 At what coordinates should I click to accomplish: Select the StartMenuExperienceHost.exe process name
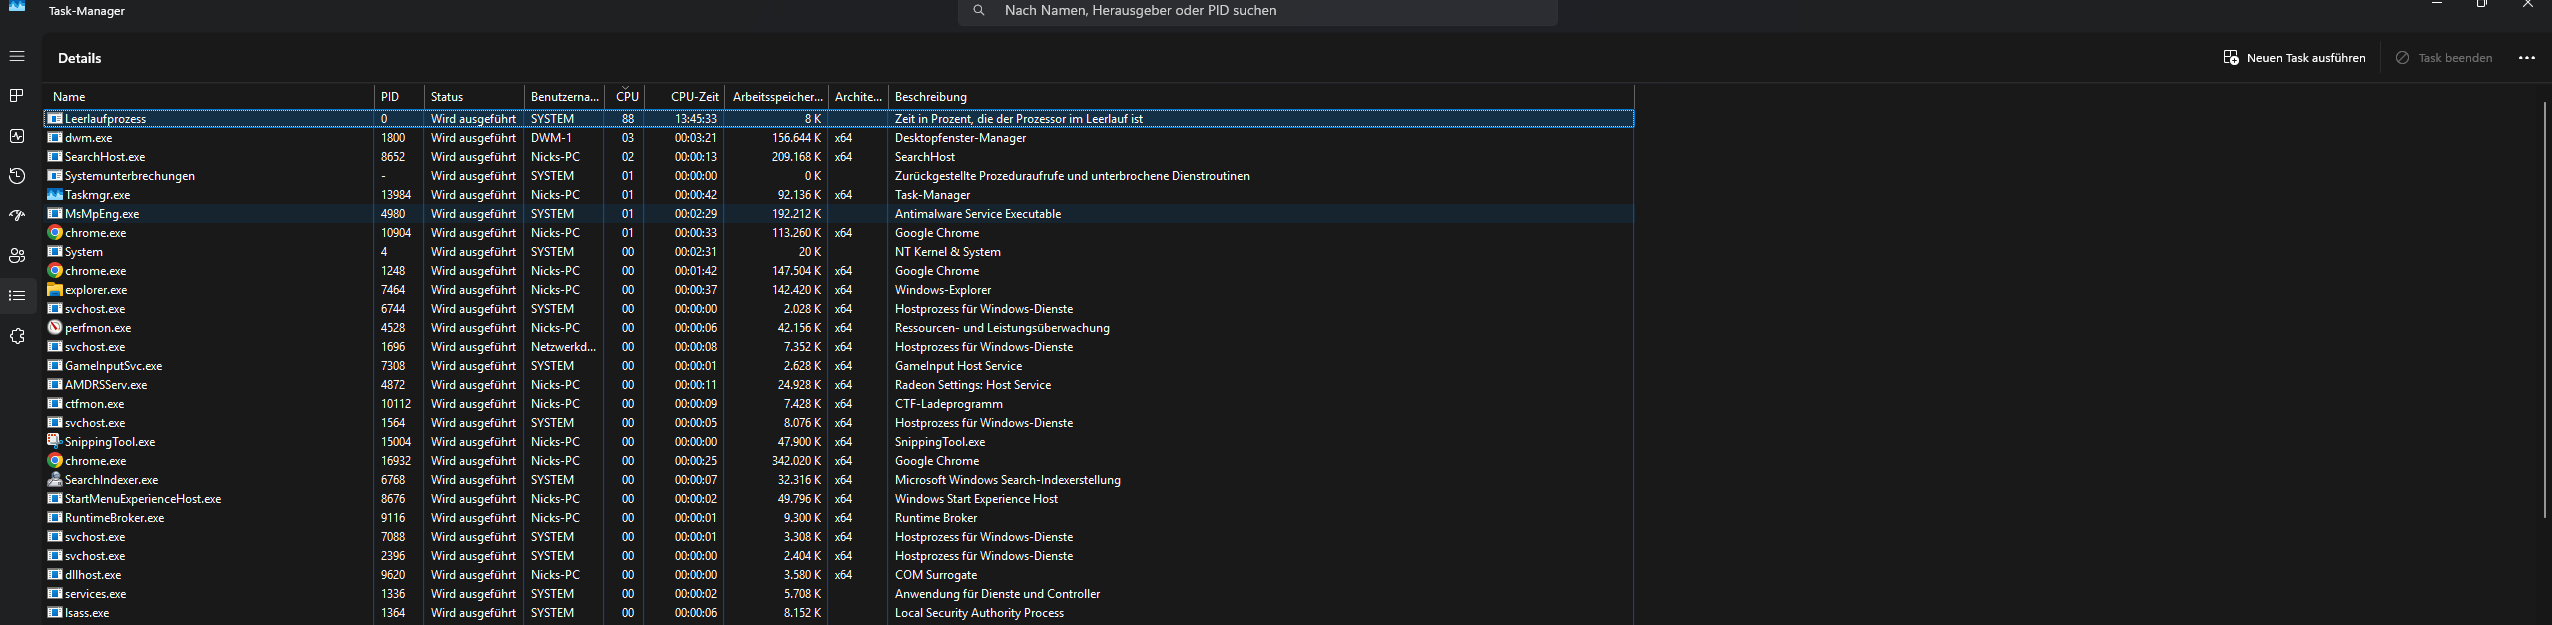[x=143, y=499]
